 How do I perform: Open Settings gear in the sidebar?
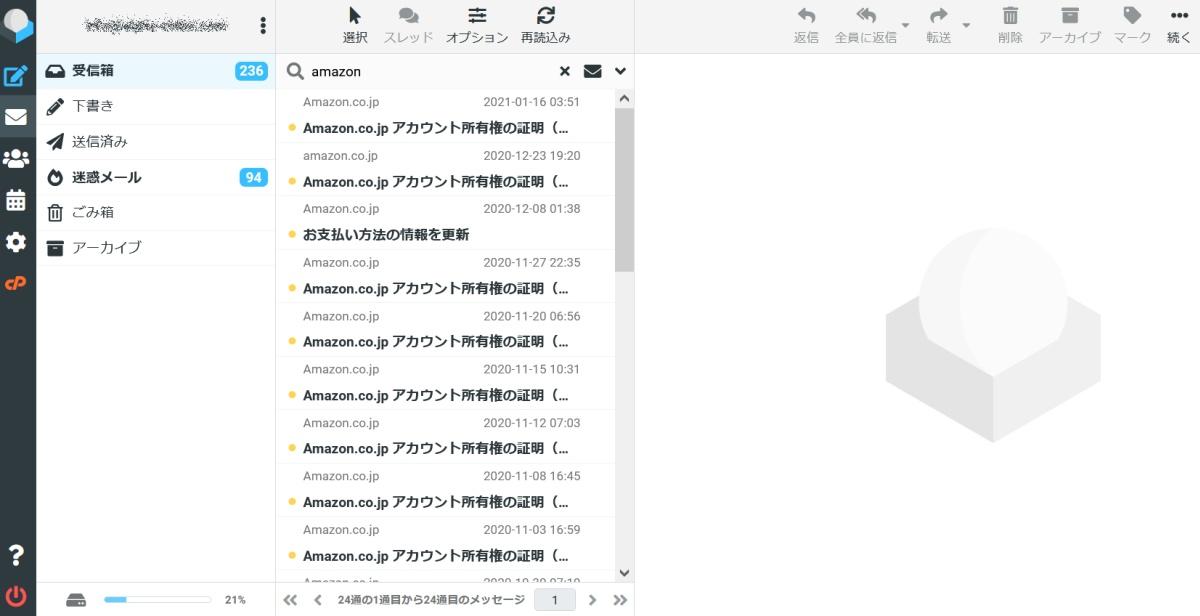coord(16,242)
